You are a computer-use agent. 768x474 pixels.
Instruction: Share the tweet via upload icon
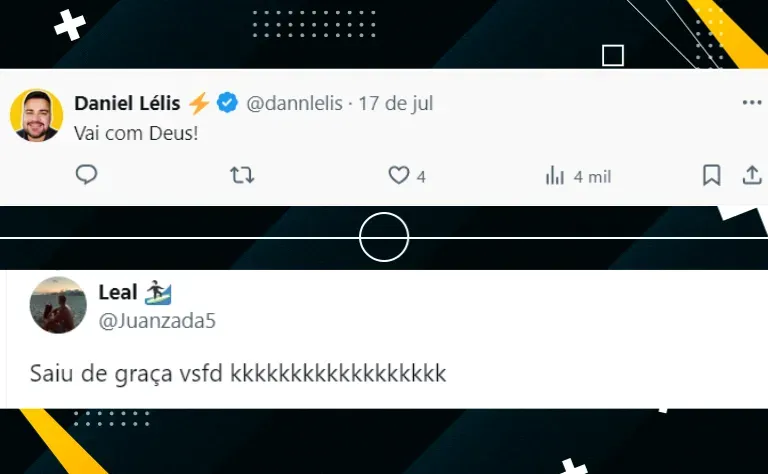point(752,175)
